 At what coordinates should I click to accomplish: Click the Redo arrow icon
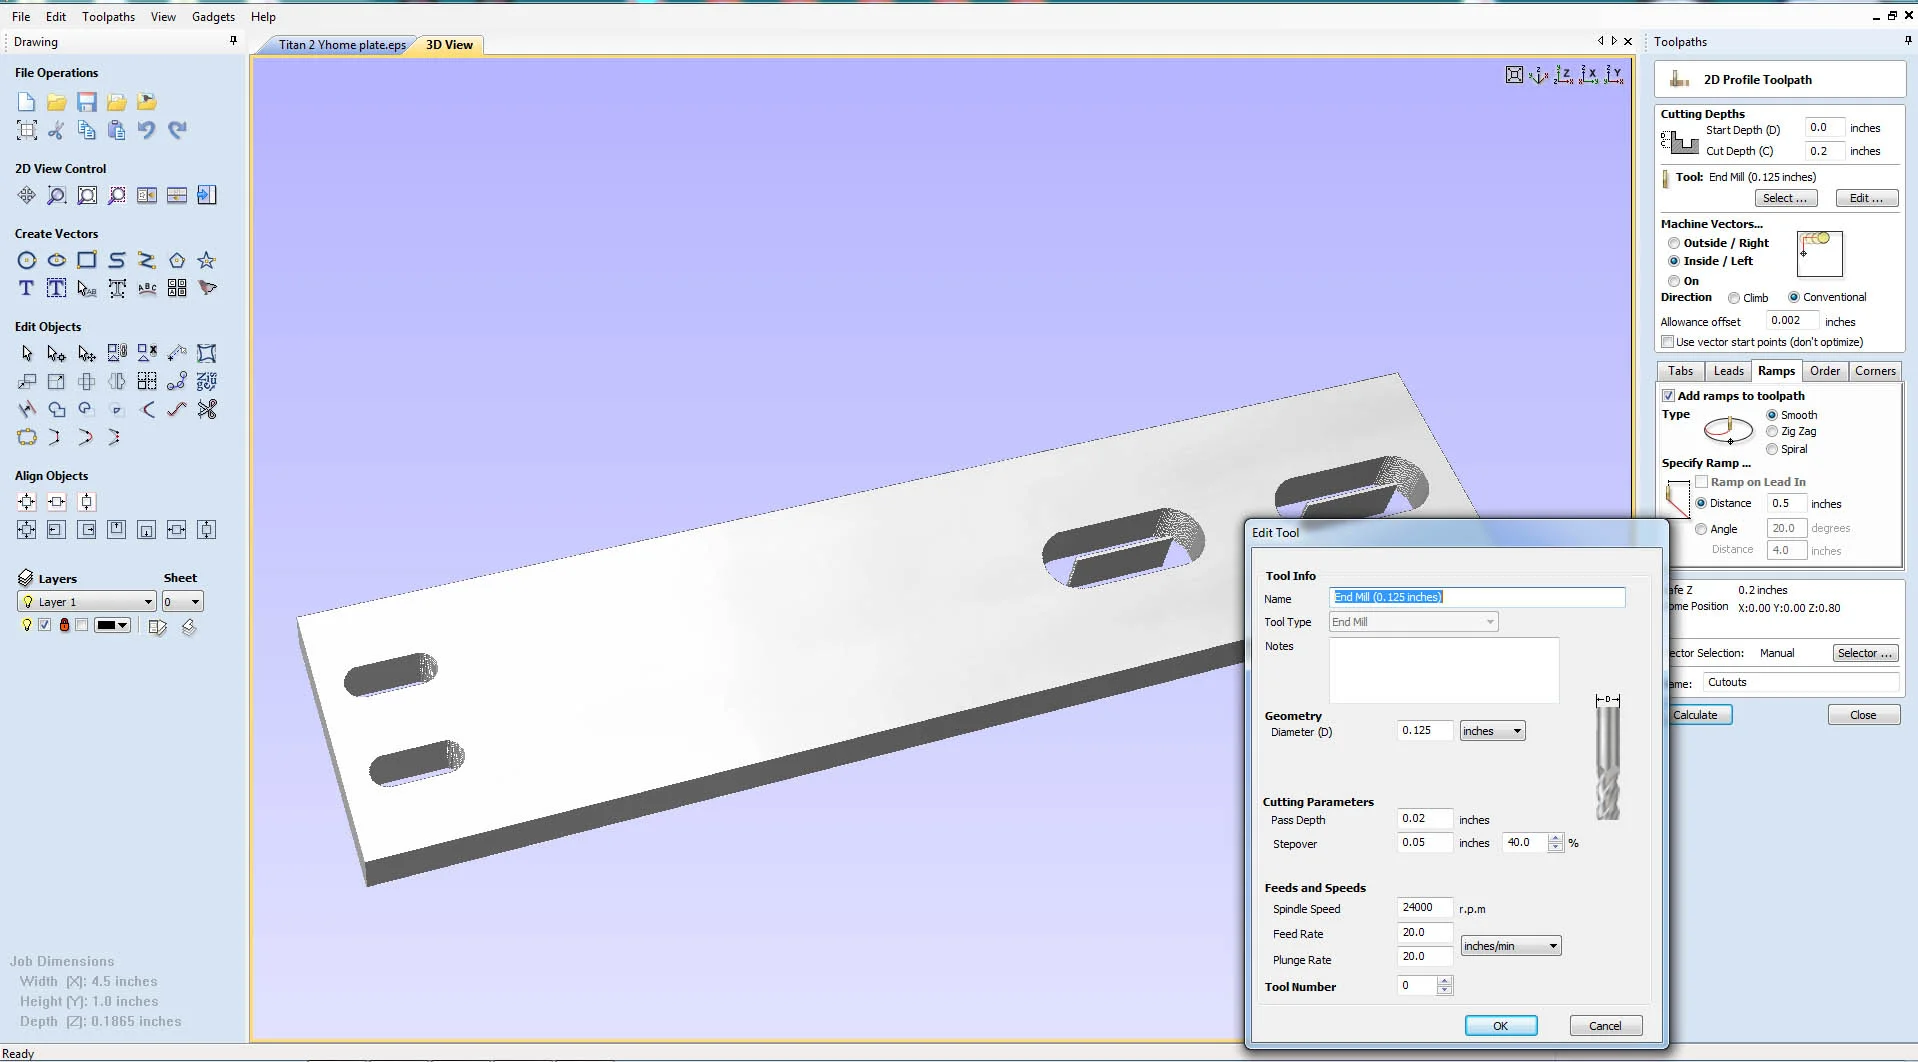[177, 130]
